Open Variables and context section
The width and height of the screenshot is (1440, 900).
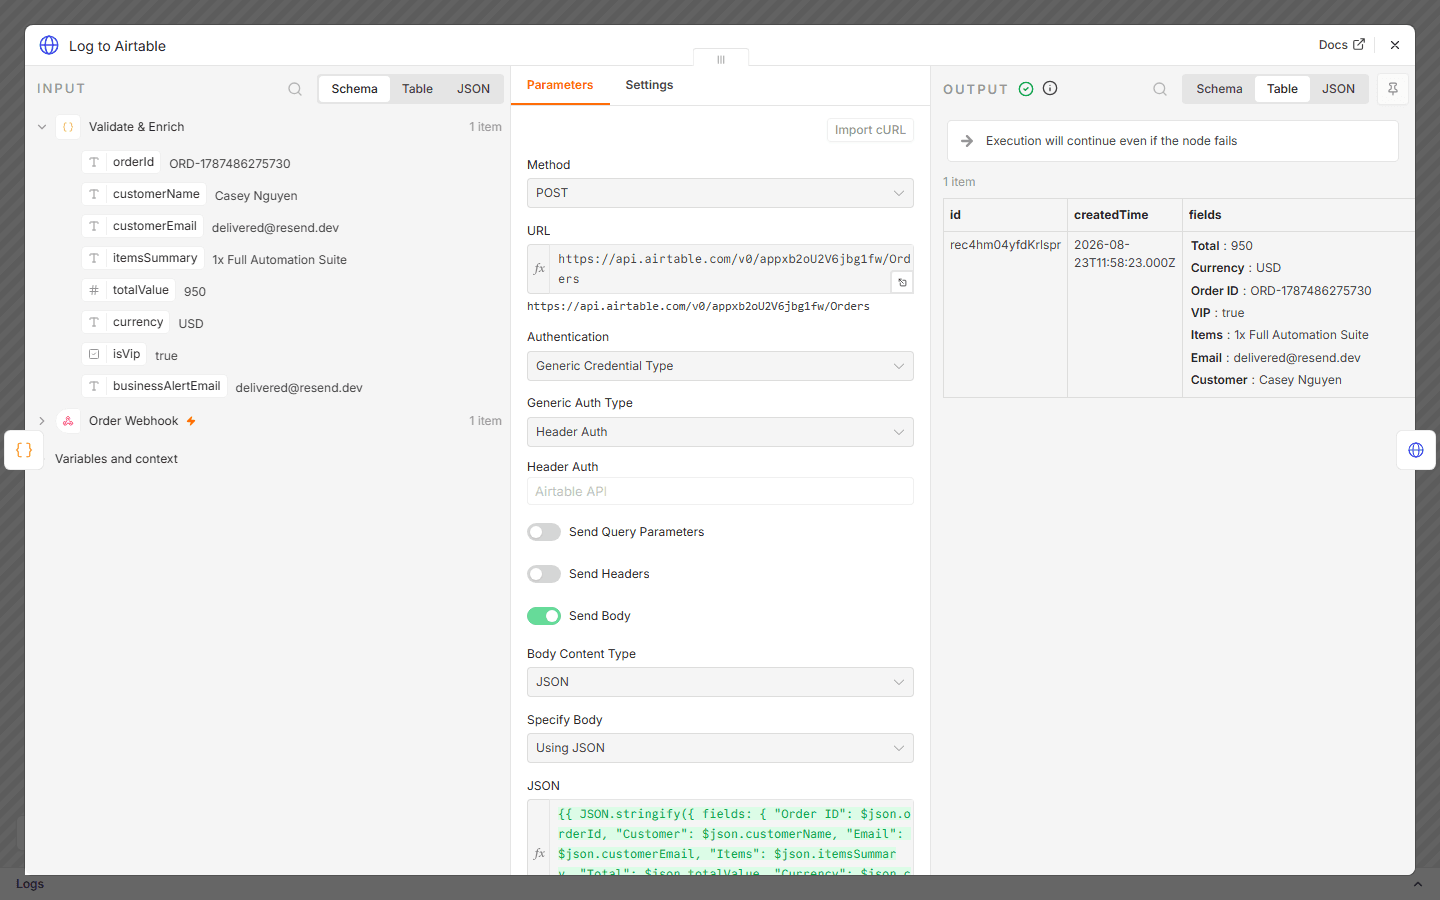click(116, 459)
